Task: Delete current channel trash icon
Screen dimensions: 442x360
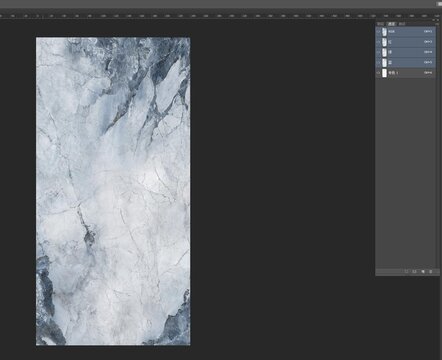Action: point(431,272)
